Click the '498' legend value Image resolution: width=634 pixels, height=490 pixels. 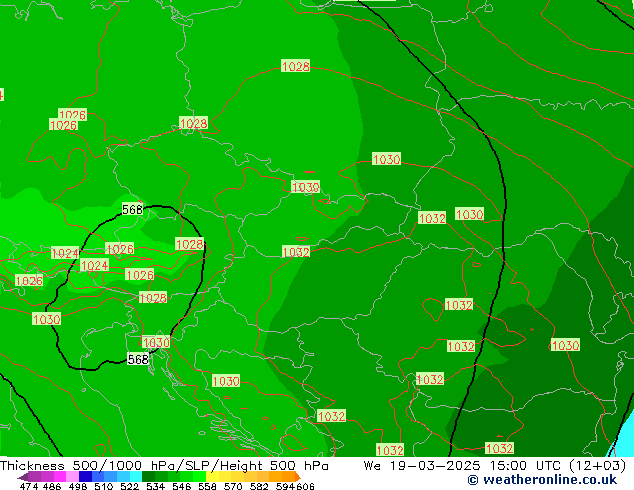[x=78, y=486]
